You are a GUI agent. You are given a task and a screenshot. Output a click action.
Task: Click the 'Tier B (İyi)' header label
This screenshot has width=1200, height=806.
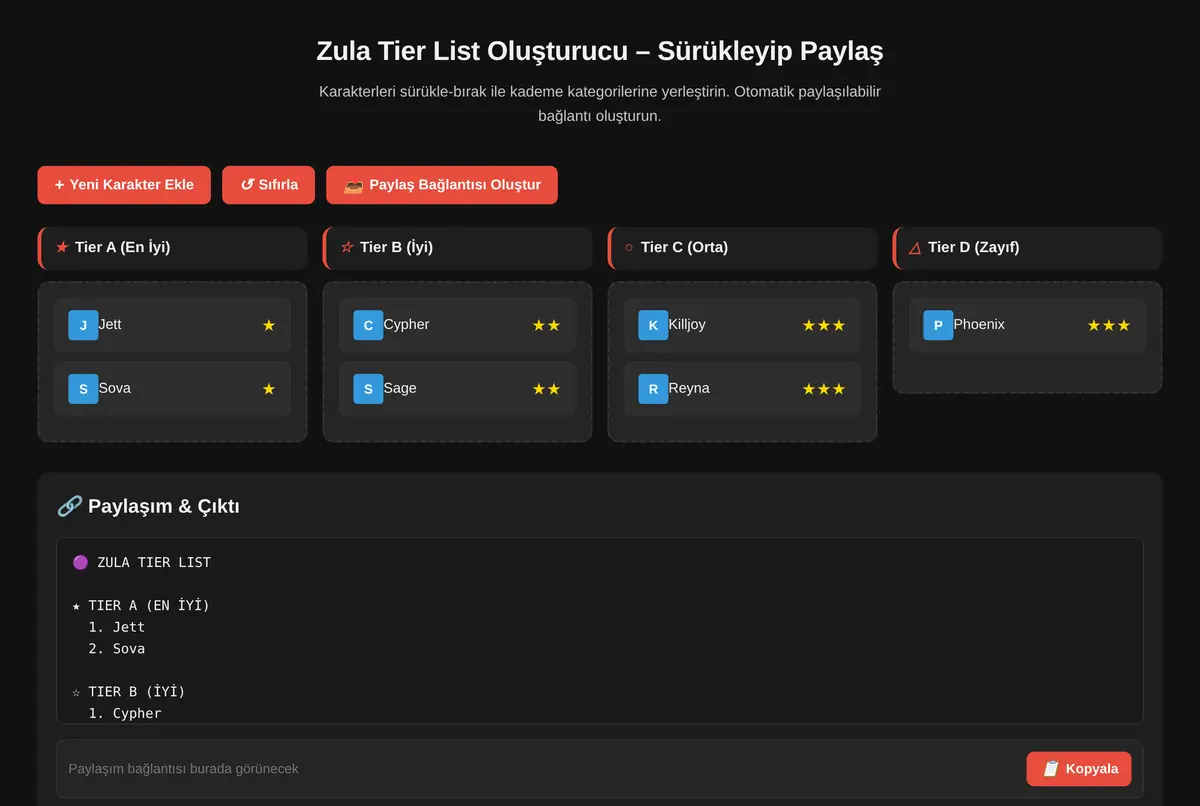[x=396, y=247]
